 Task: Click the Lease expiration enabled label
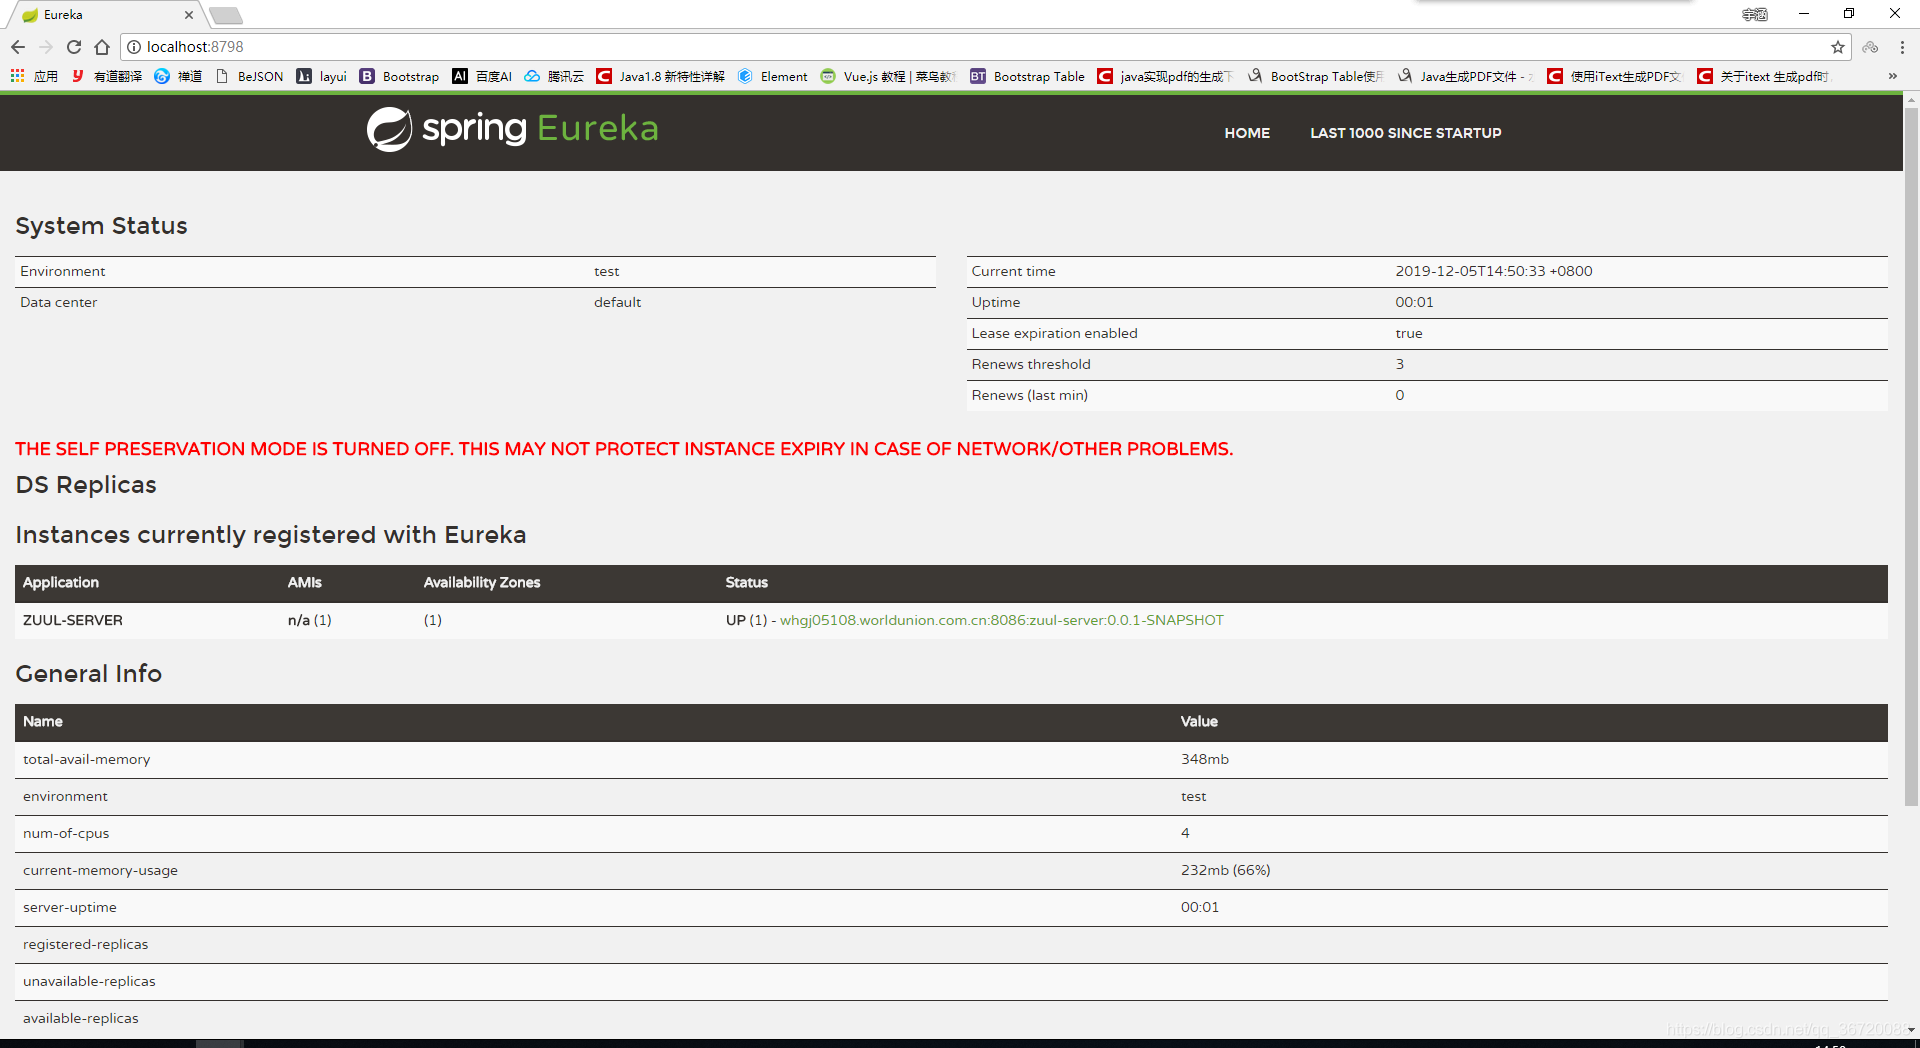tap(1054, 333)
